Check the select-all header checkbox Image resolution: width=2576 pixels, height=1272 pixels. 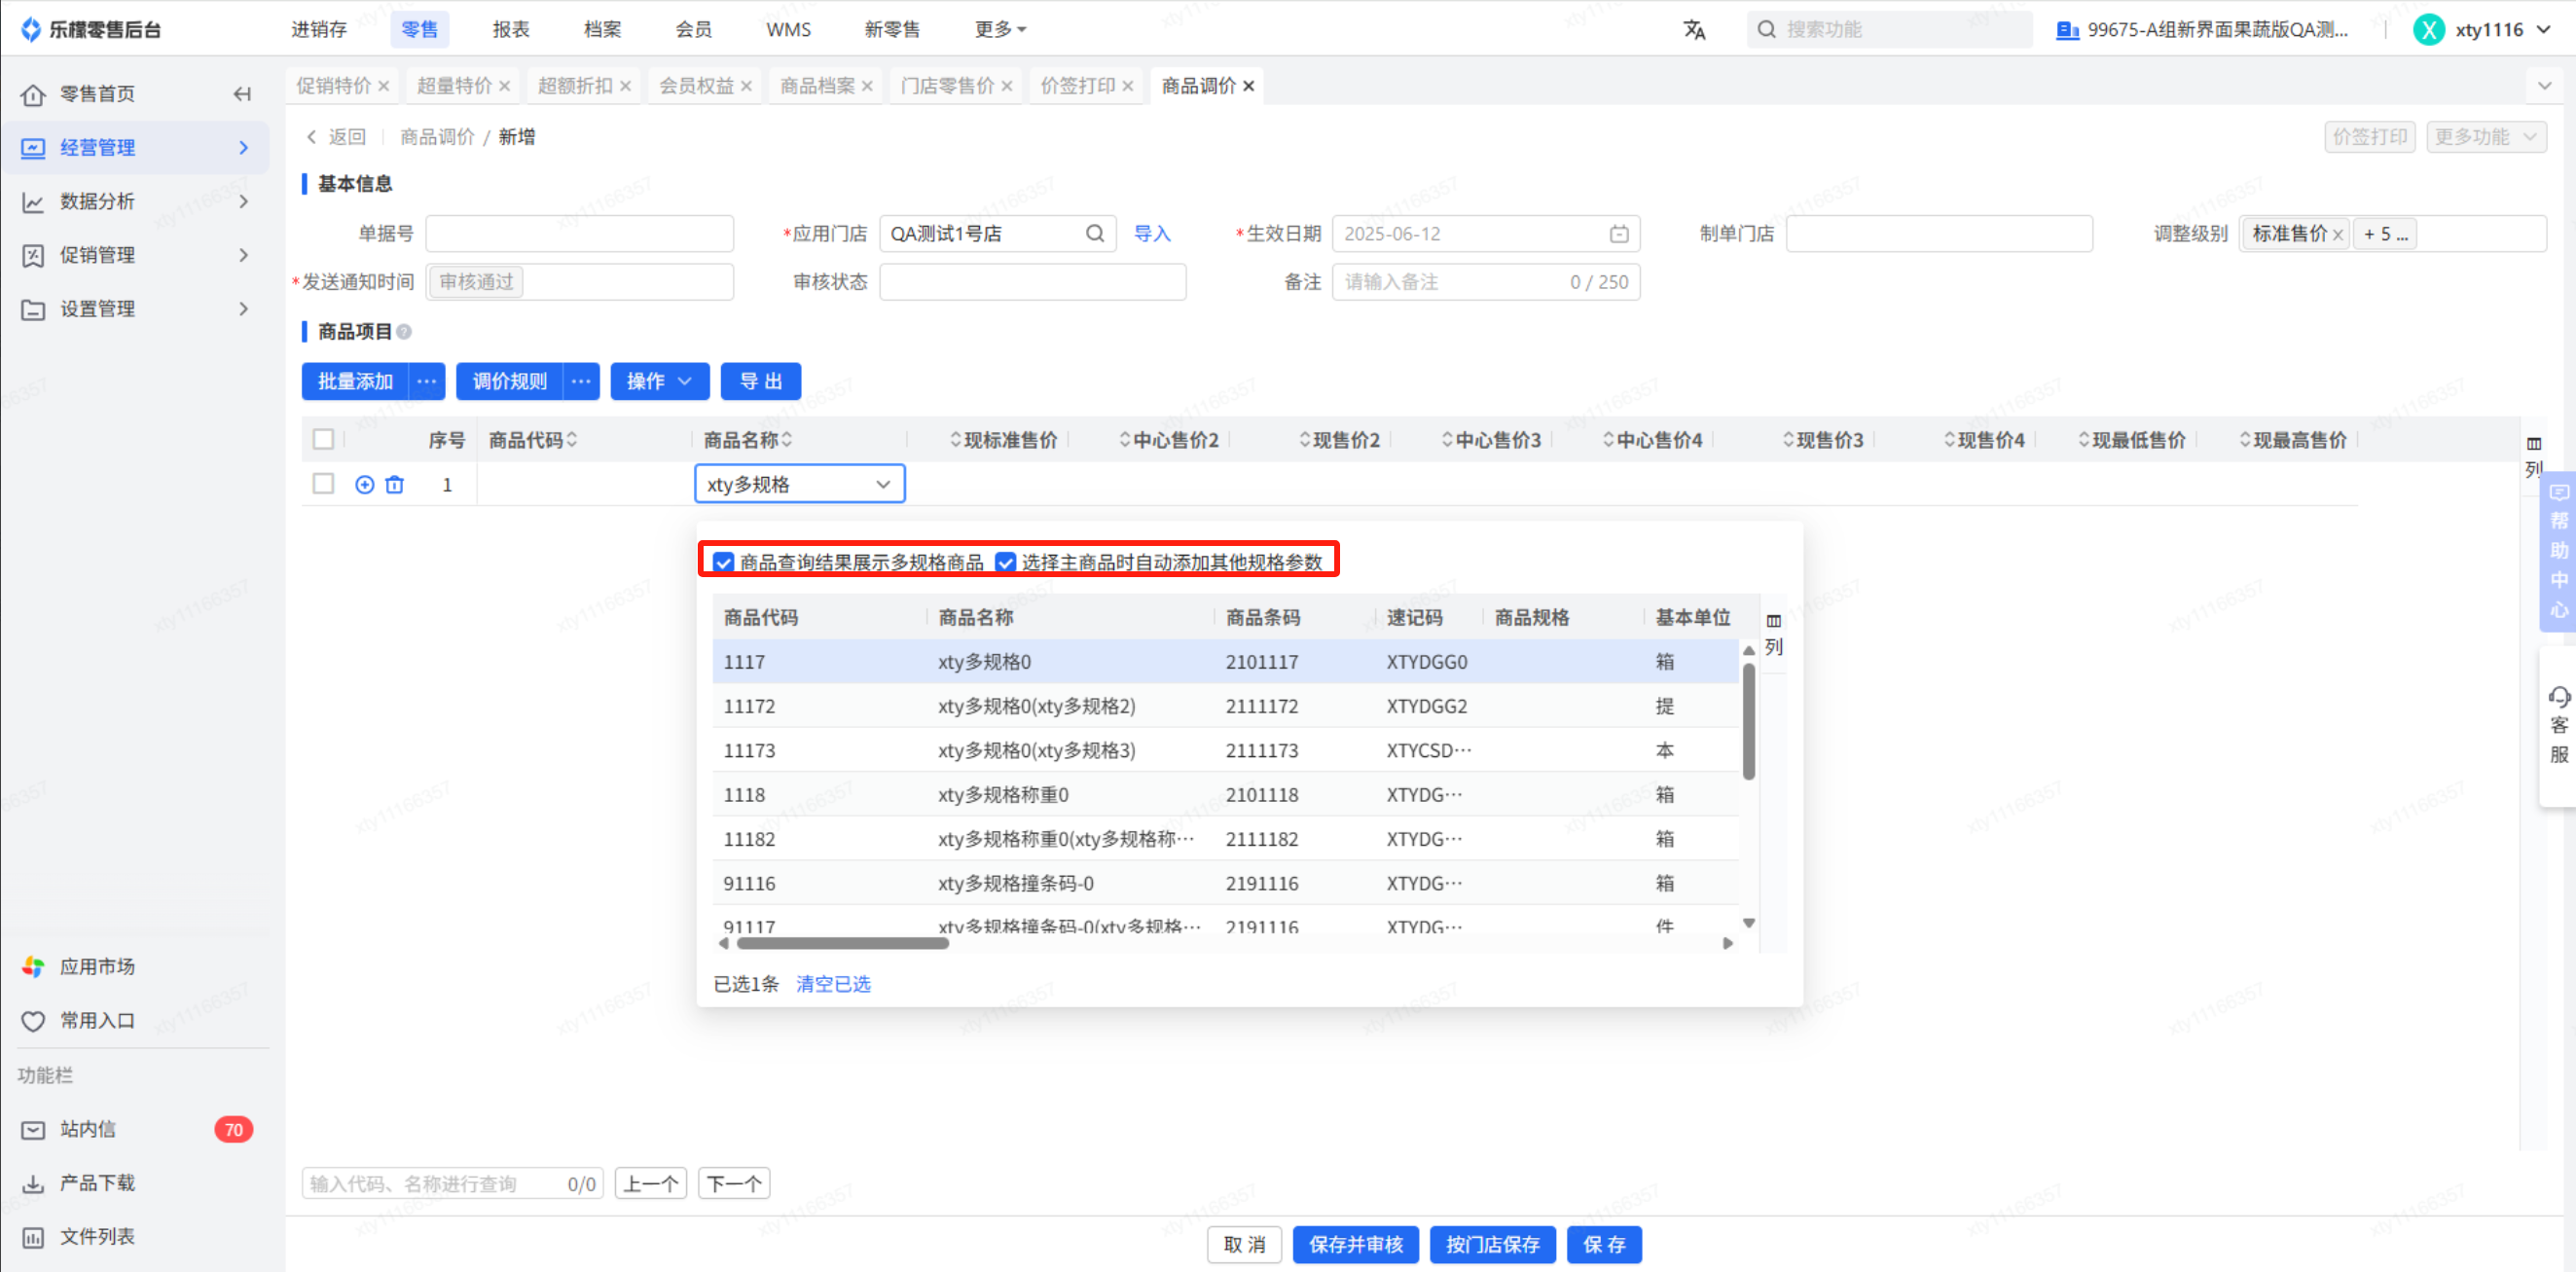(x=323, y=440)
